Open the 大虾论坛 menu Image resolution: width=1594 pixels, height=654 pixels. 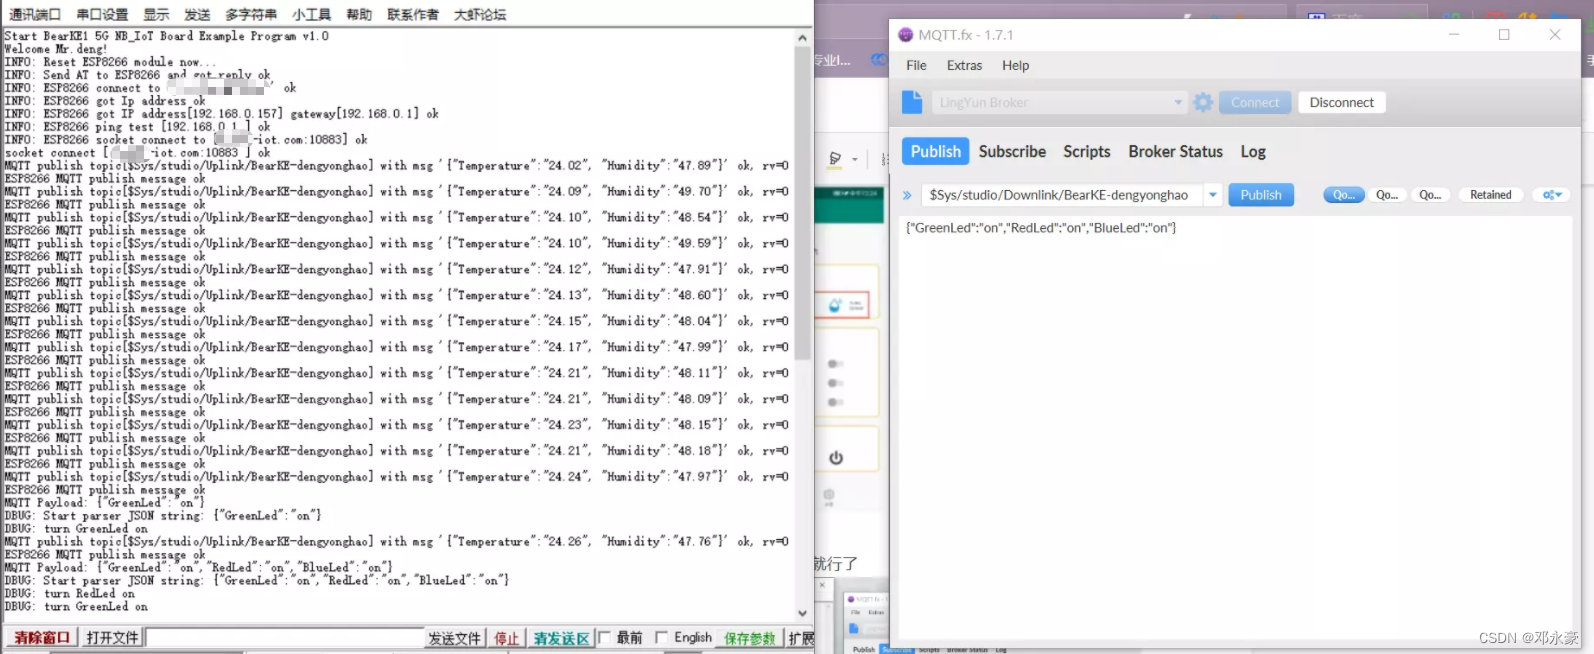(480, 14)
